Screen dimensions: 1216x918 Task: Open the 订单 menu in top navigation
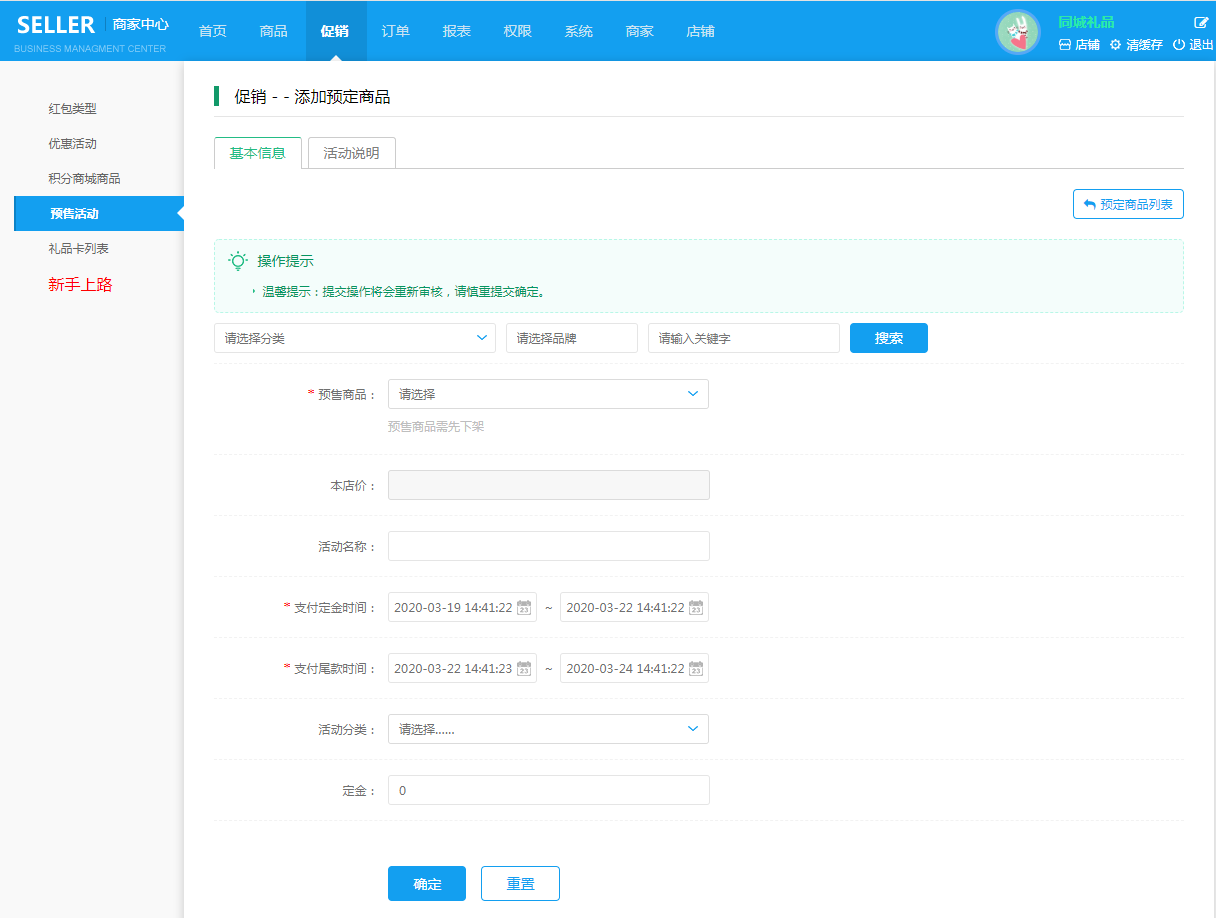pyautogui.click(x=395, y=31)
